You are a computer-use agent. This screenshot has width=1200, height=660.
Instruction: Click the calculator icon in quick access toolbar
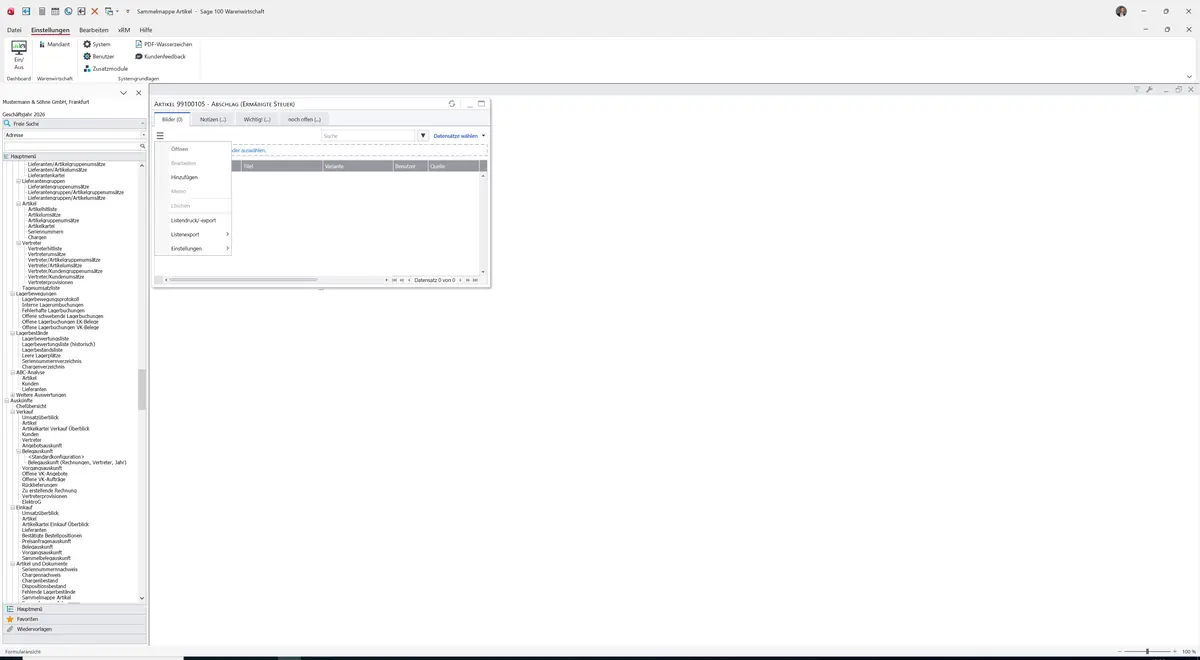pyautogui.click(x=41, y=11)
